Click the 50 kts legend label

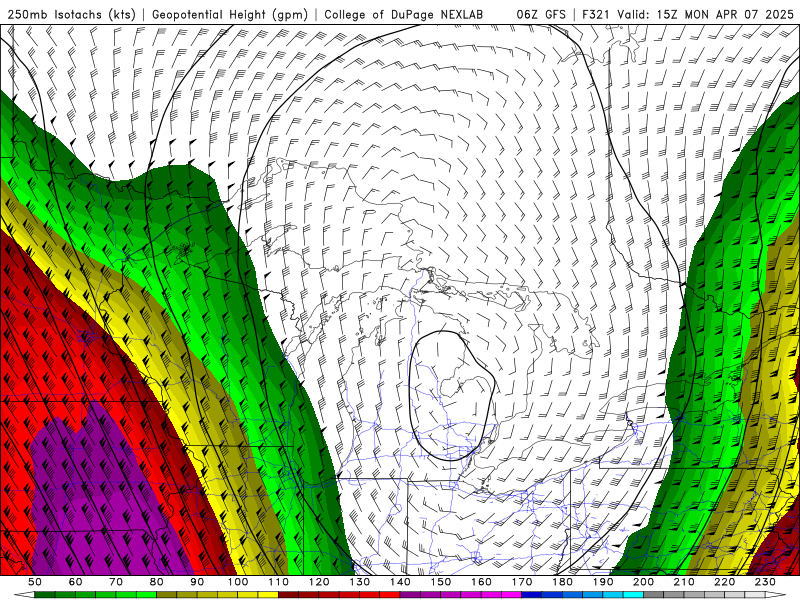pyautogui.click(x=35, y=582)
